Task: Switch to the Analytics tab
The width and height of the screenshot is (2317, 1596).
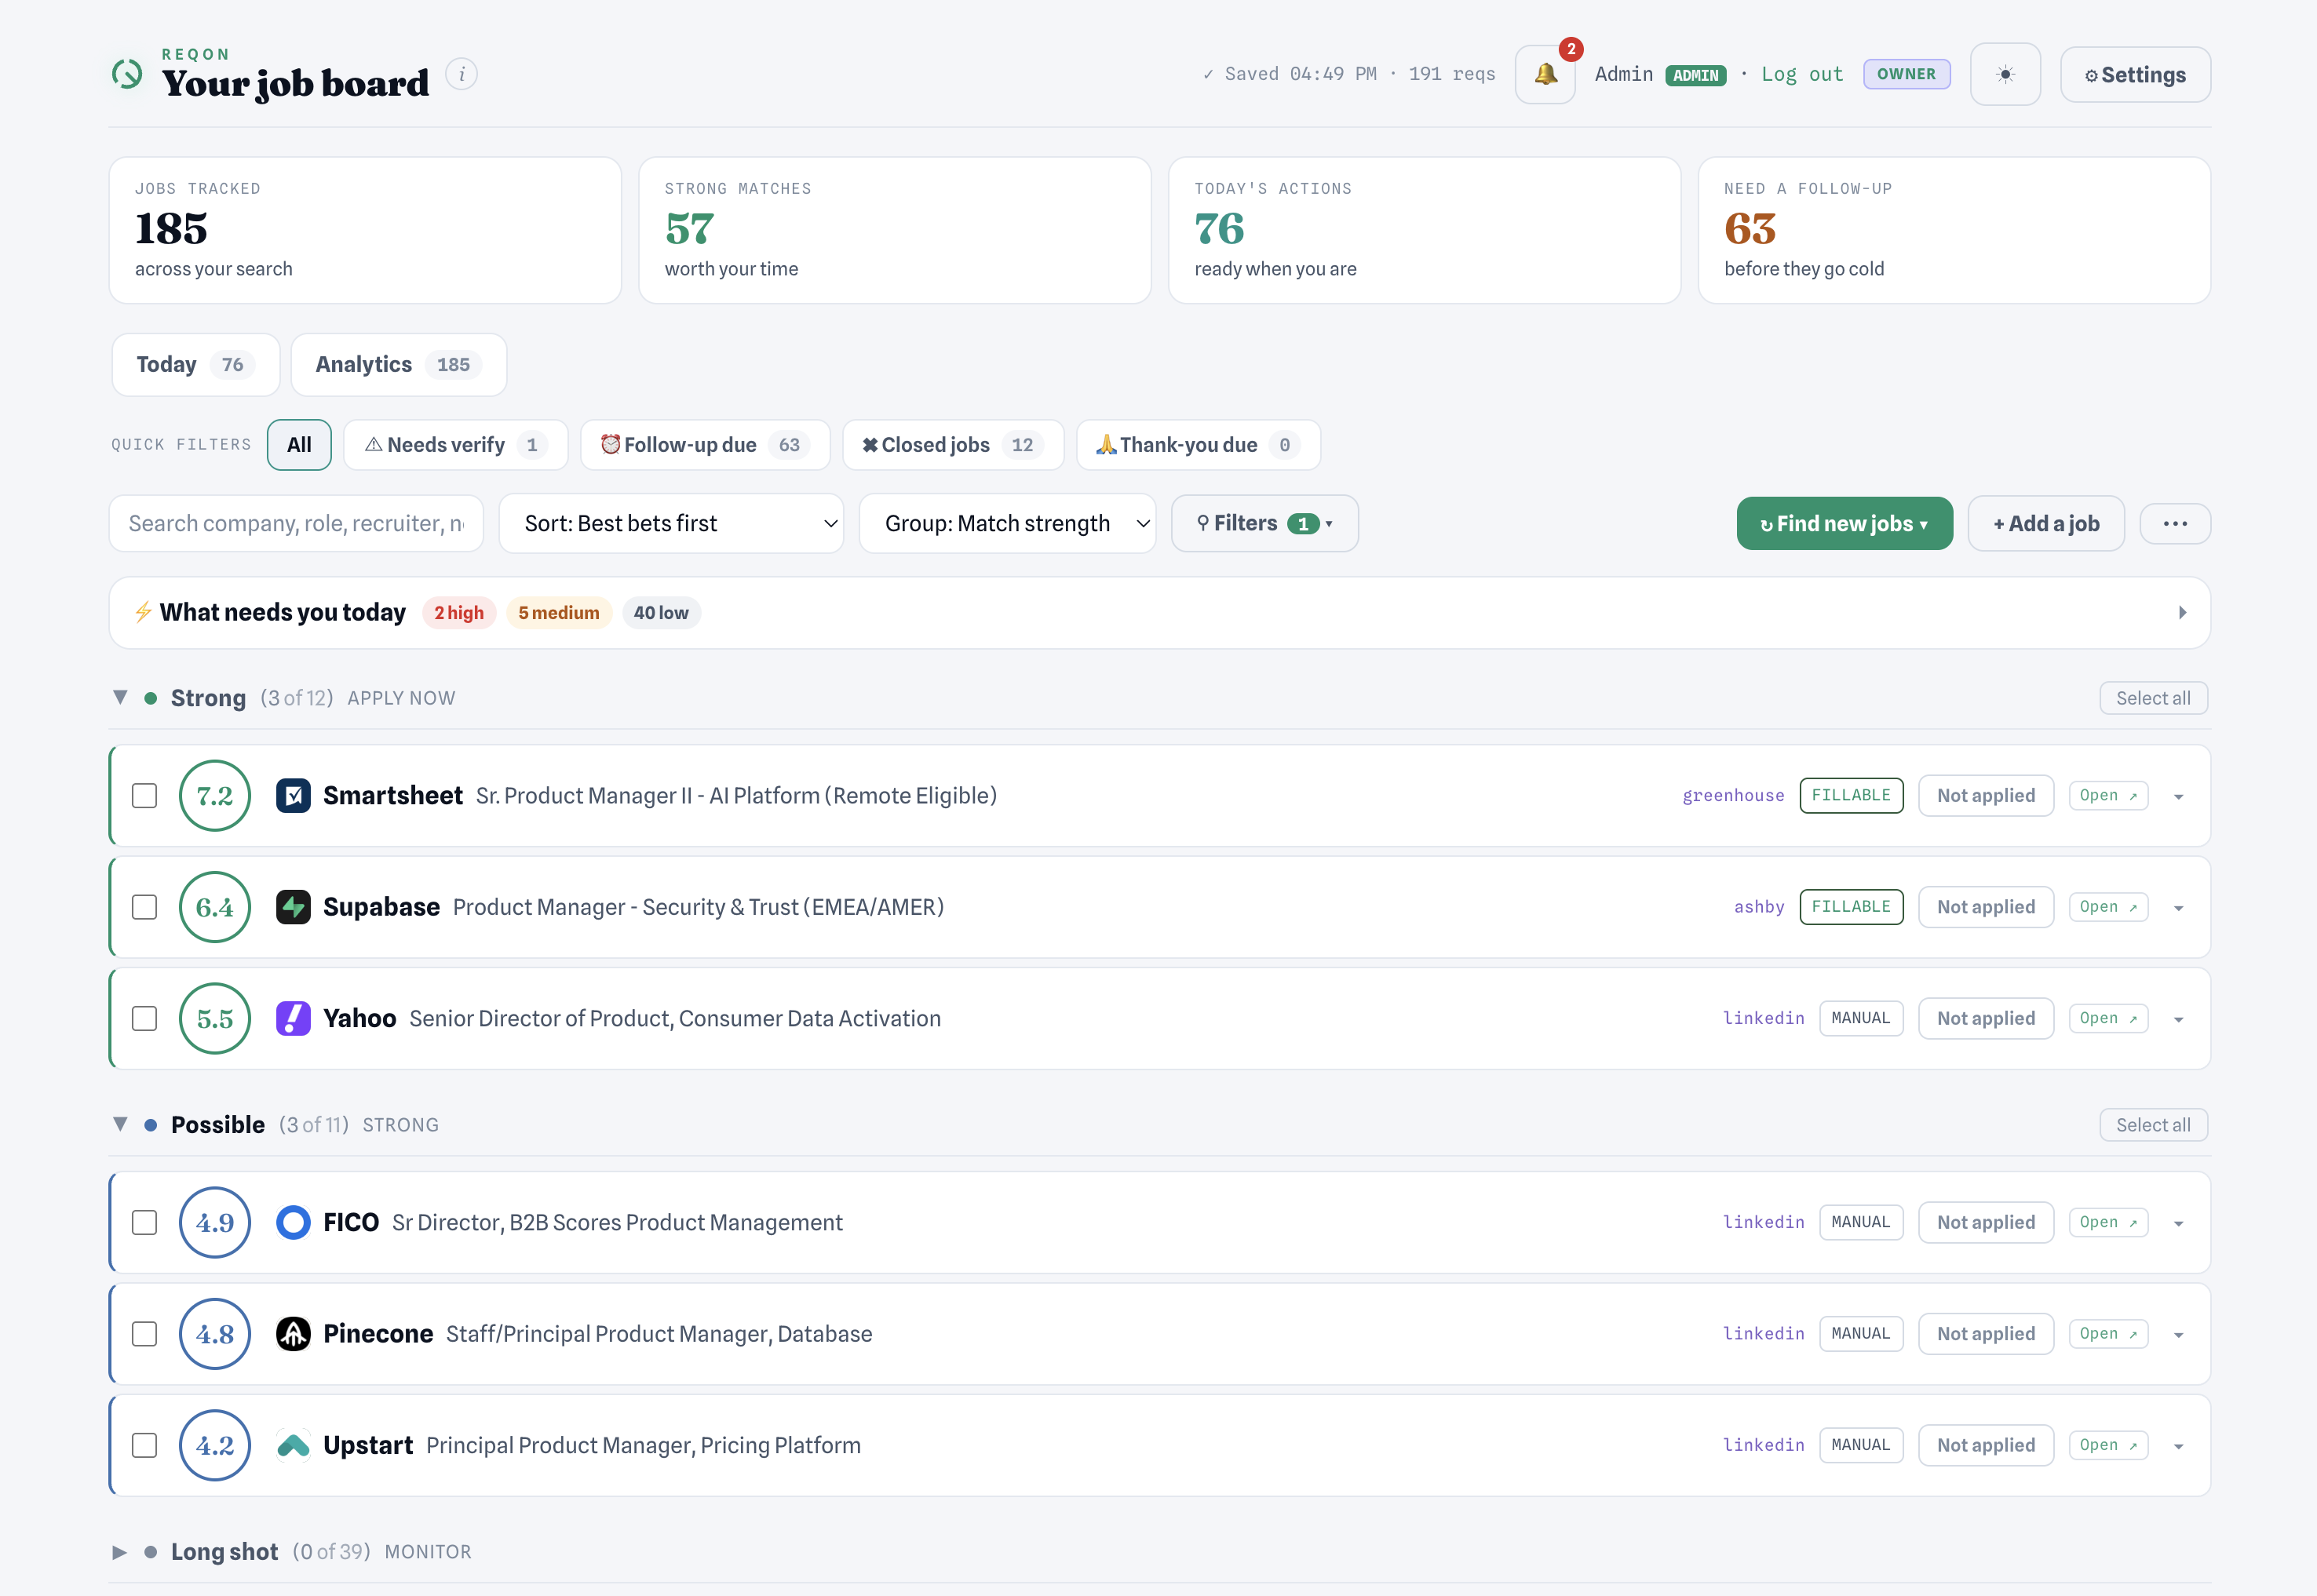Action: 398,364
